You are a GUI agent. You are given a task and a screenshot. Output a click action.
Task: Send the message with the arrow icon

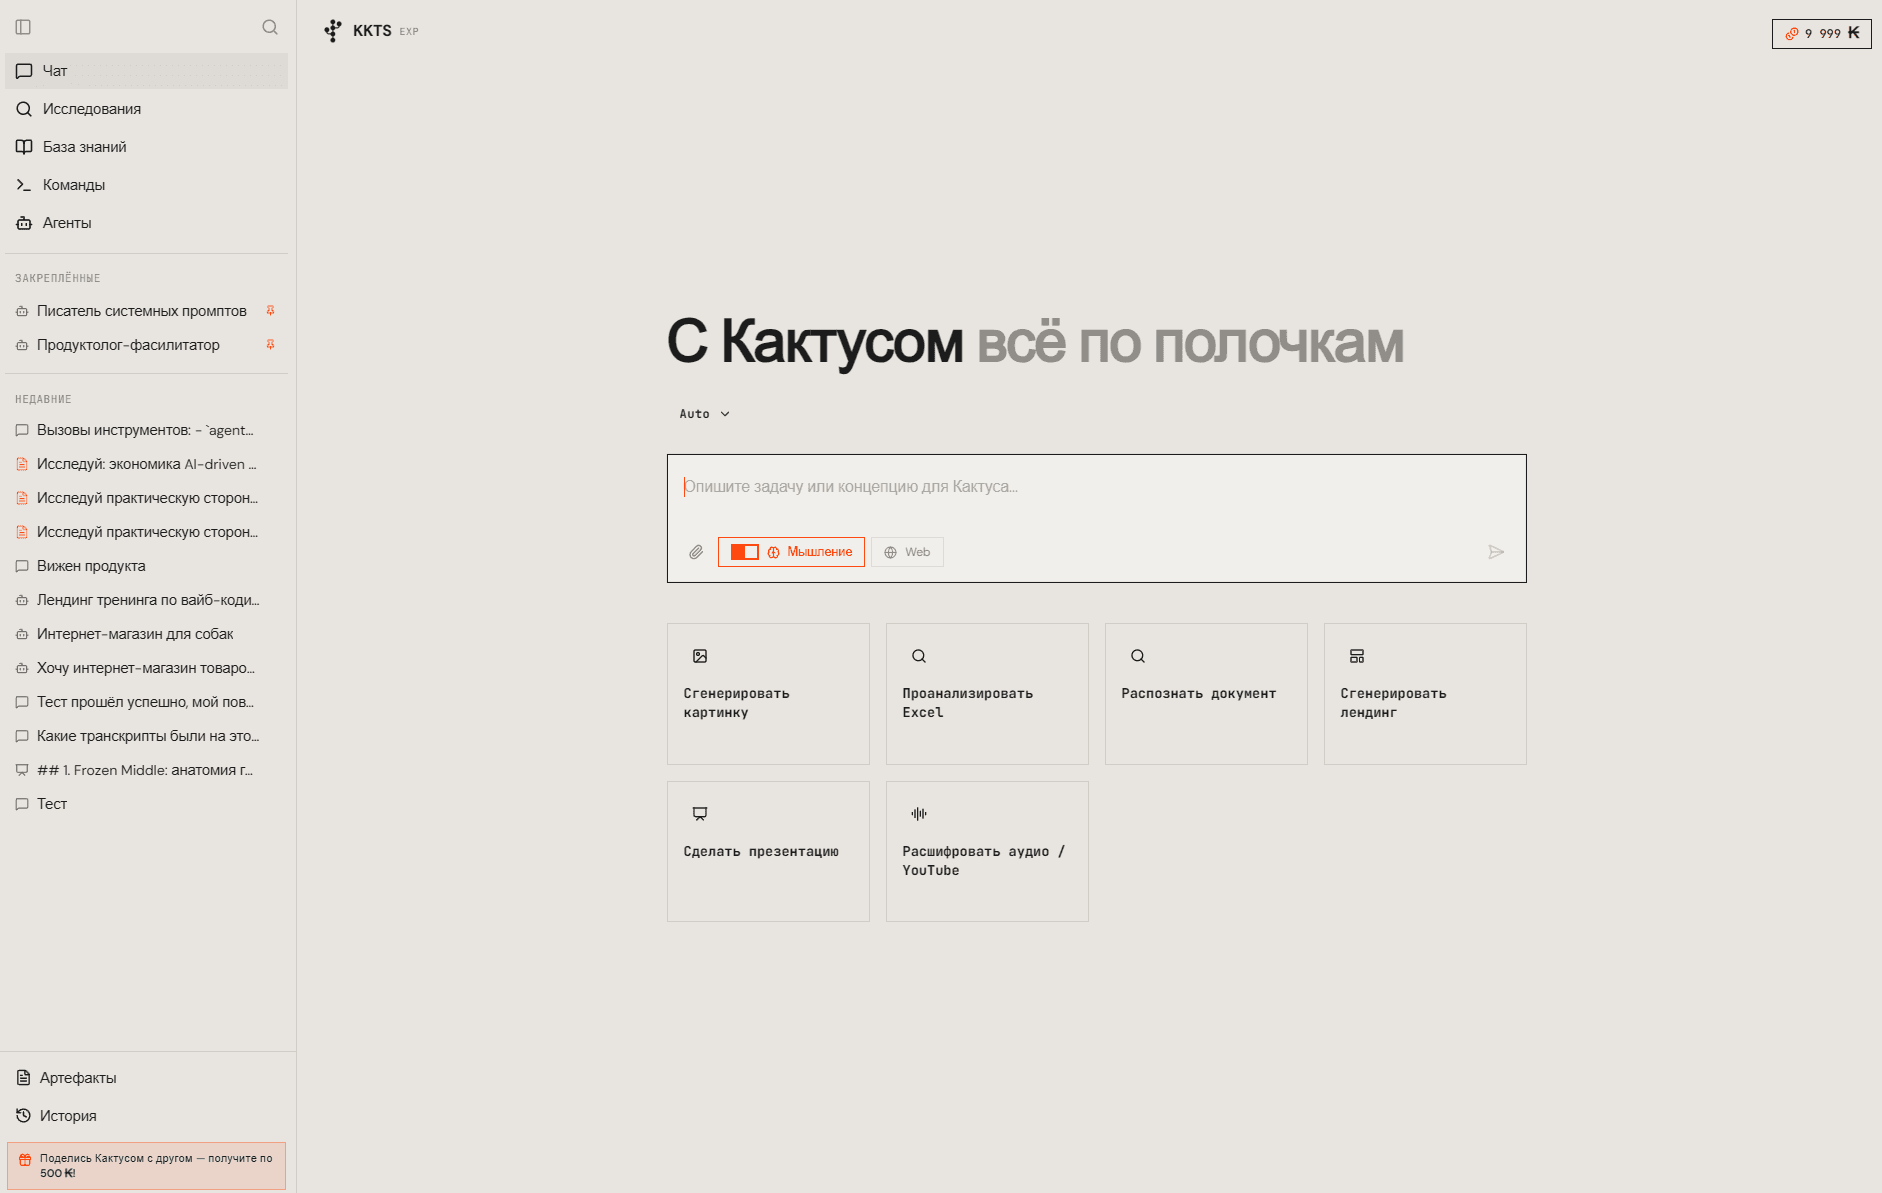(1497, 551)
